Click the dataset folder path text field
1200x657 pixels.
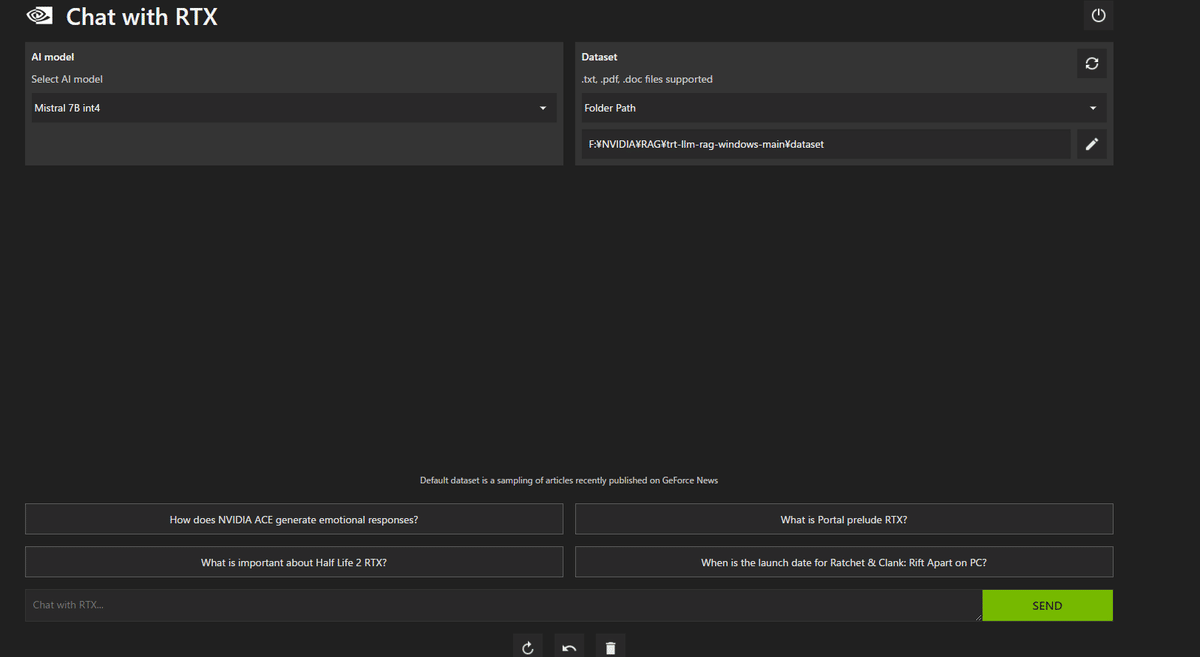pyautogui.click(x=826, y=144)
